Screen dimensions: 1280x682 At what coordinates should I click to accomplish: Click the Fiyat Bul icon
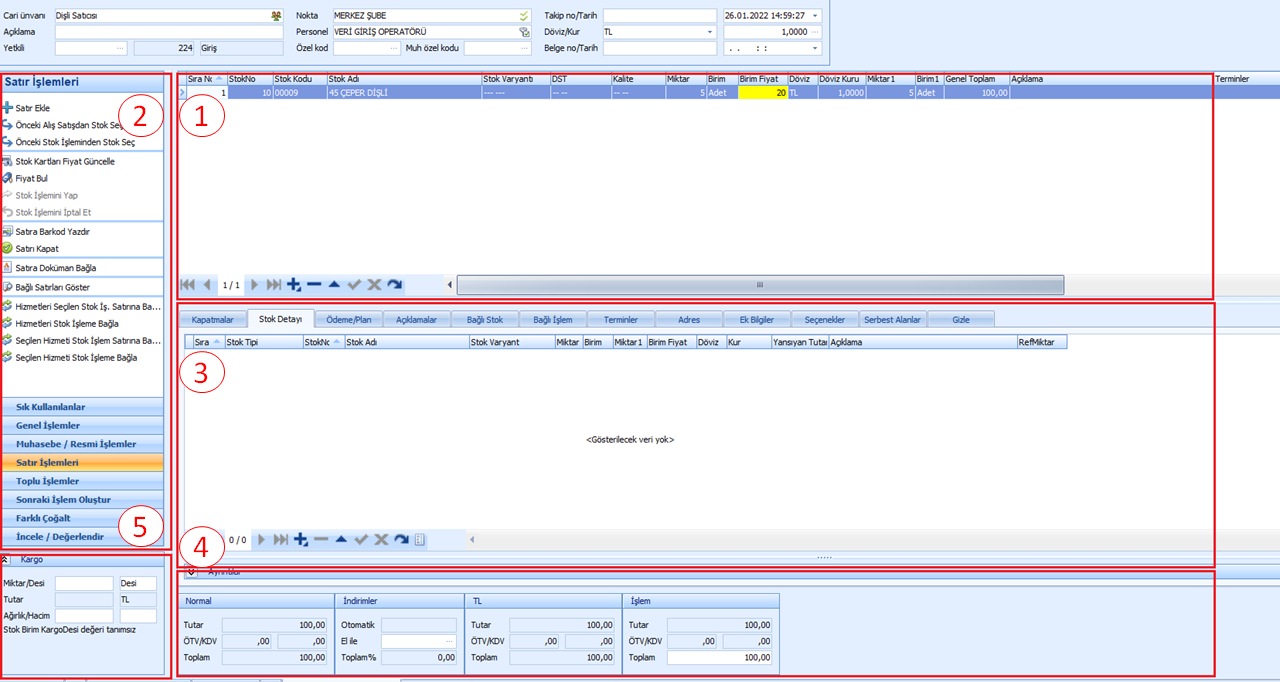tap(8, 178)
